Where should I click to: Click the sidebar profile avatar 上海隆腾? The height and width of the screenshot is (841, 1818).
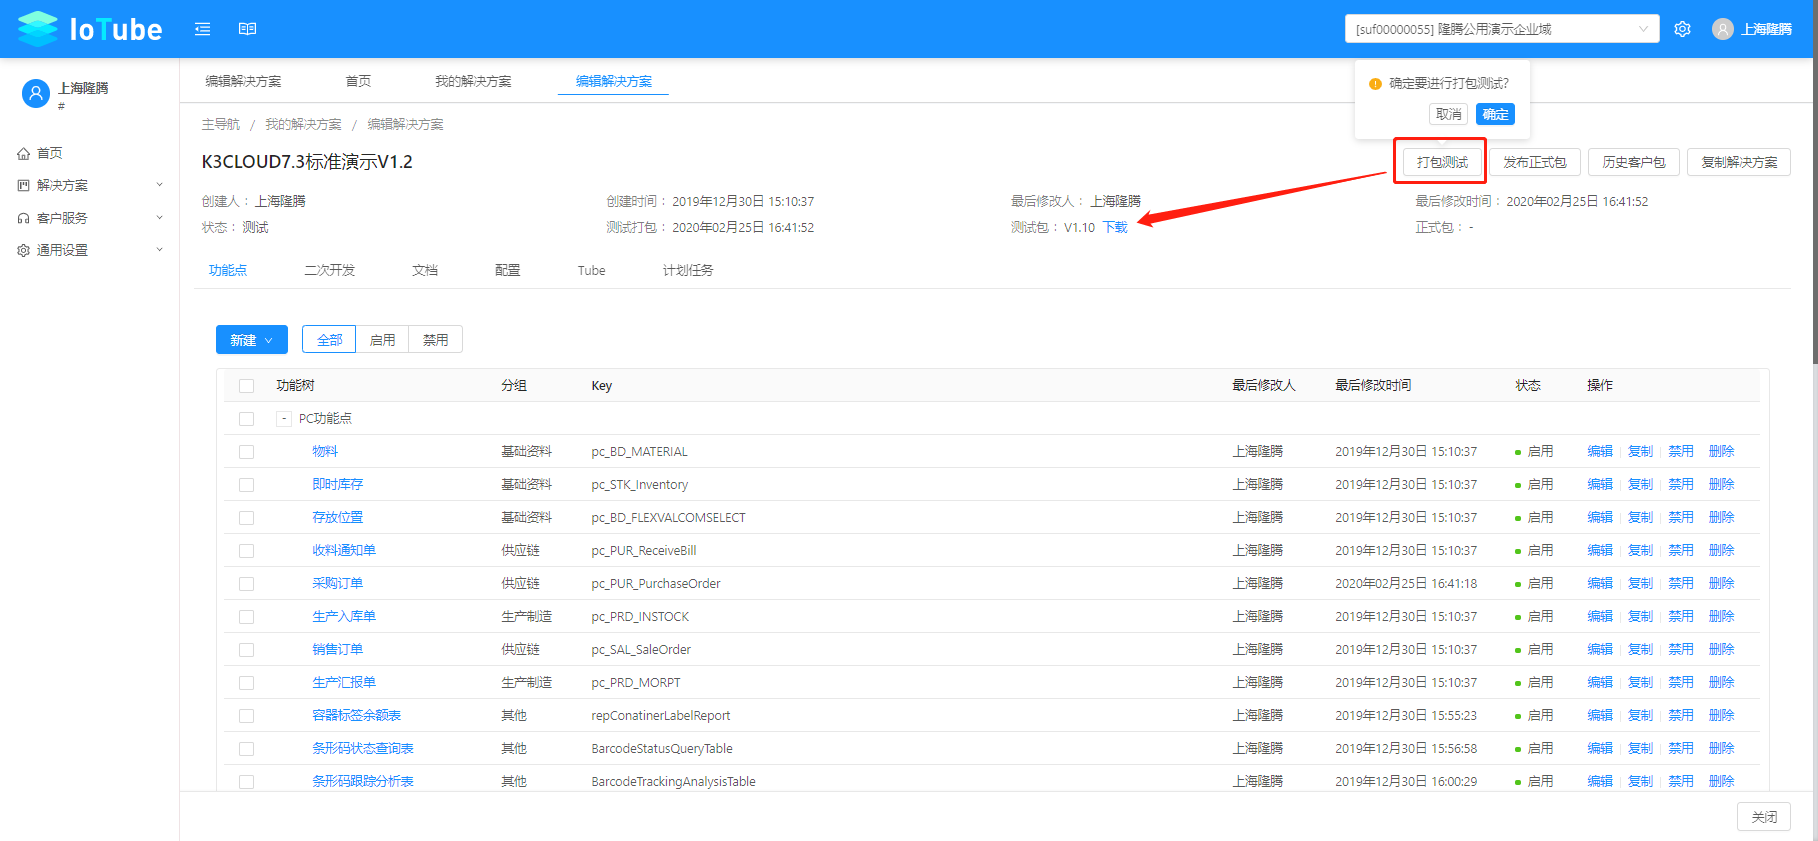pos(36,94)
